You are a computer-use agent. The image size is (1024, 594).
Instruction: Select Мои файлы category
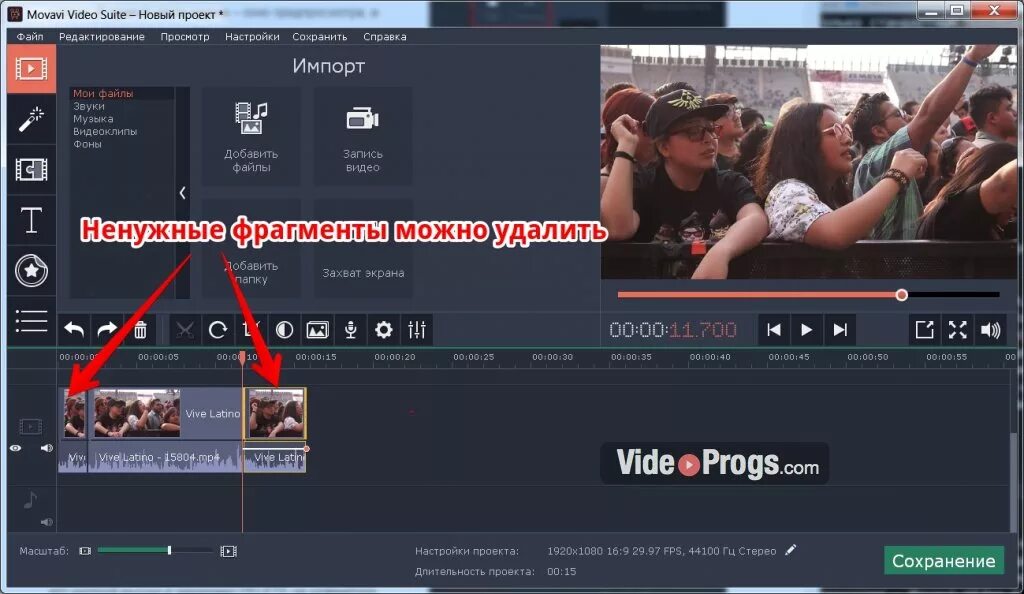click(x=103, y=93)
